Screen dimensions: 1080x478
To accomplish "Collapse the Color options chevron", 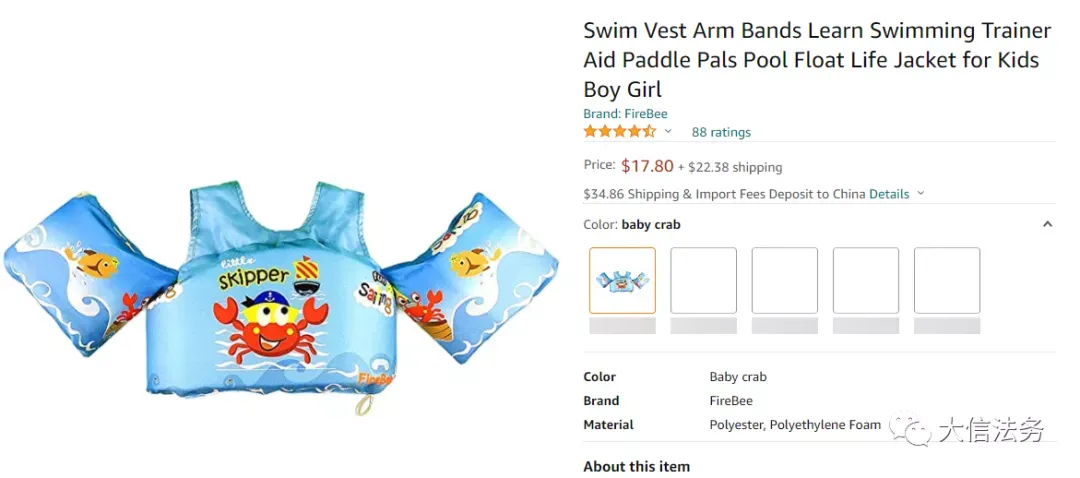I will coord(1047,225).
